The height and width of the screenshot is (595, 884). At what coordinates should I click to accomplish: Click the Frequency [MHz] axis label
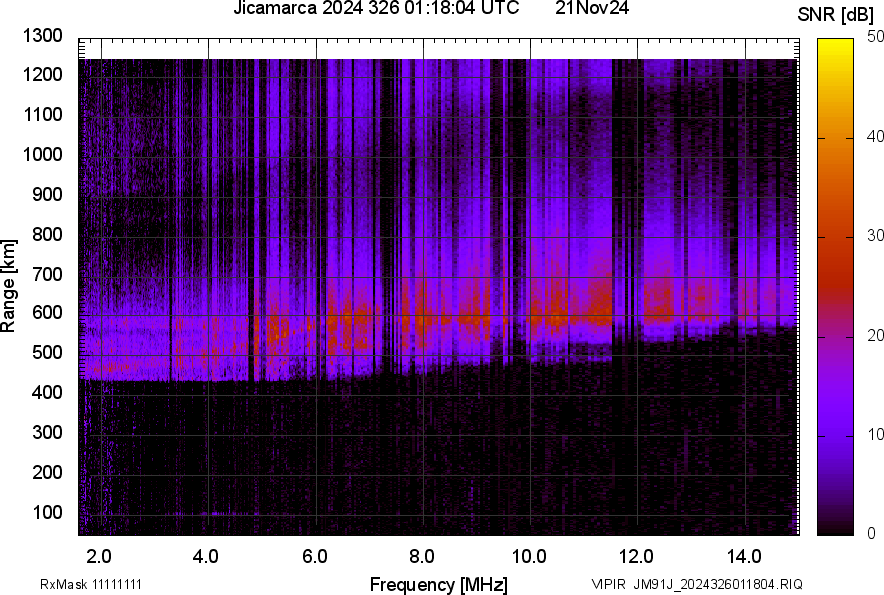click(438, 584)
